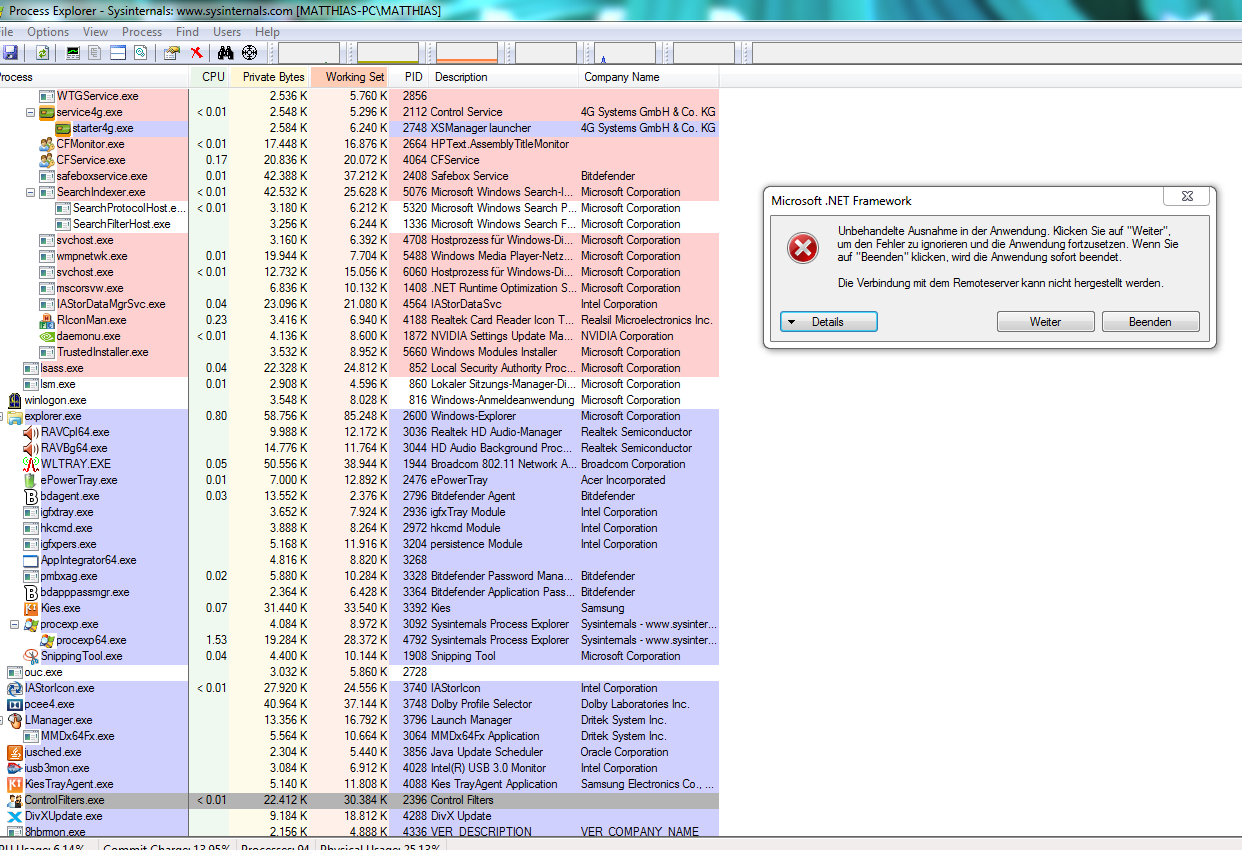Image resolution: width=1242 pixels, height=850 pixels.
Task: Click the orange physical memory mini graph
Action: 467,53
